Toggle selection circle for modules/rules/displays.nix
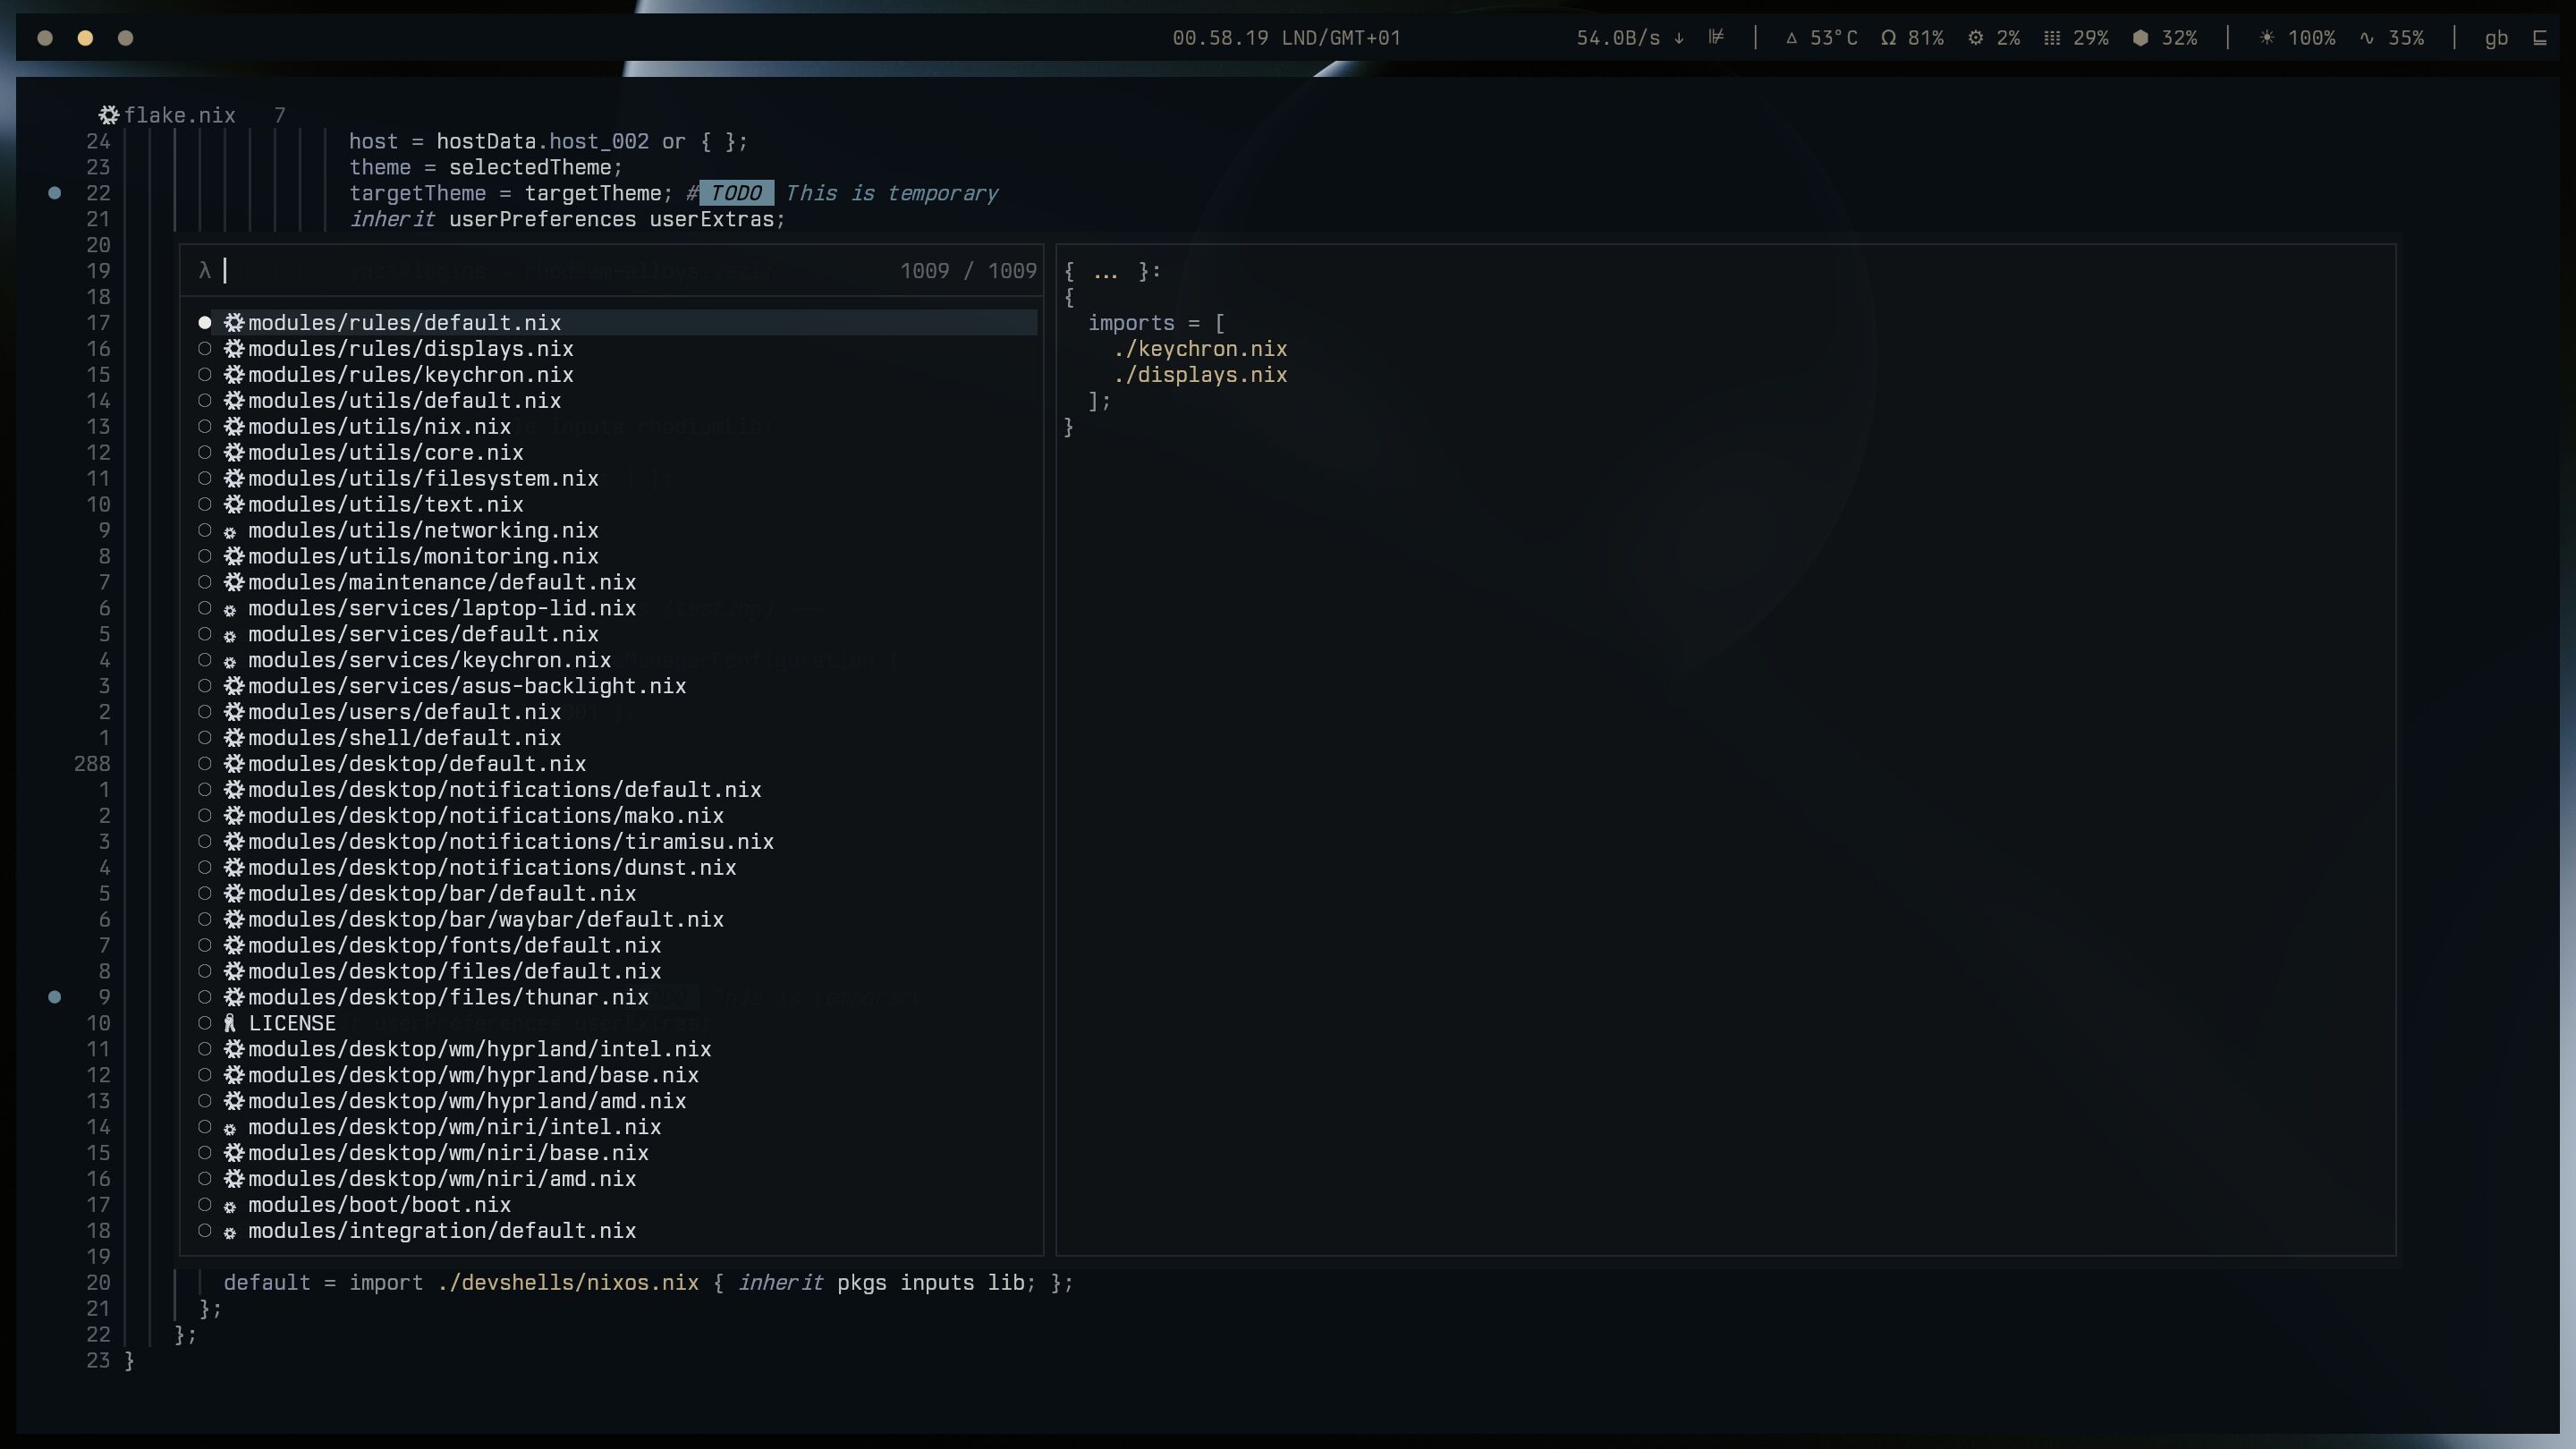The image size is (2576, 1449). pyautogui.click(x=205, y=349)
